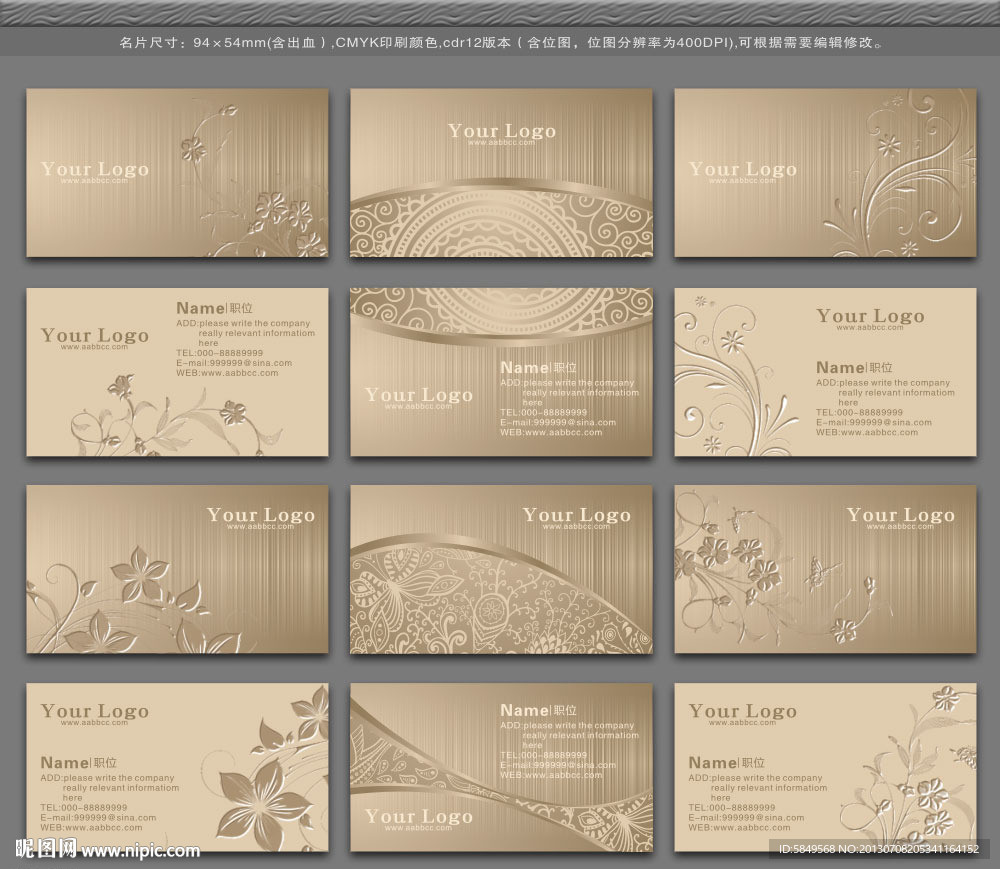Click 'TEL:000-88889999' on the flower sprig contact card

(219, 353)
